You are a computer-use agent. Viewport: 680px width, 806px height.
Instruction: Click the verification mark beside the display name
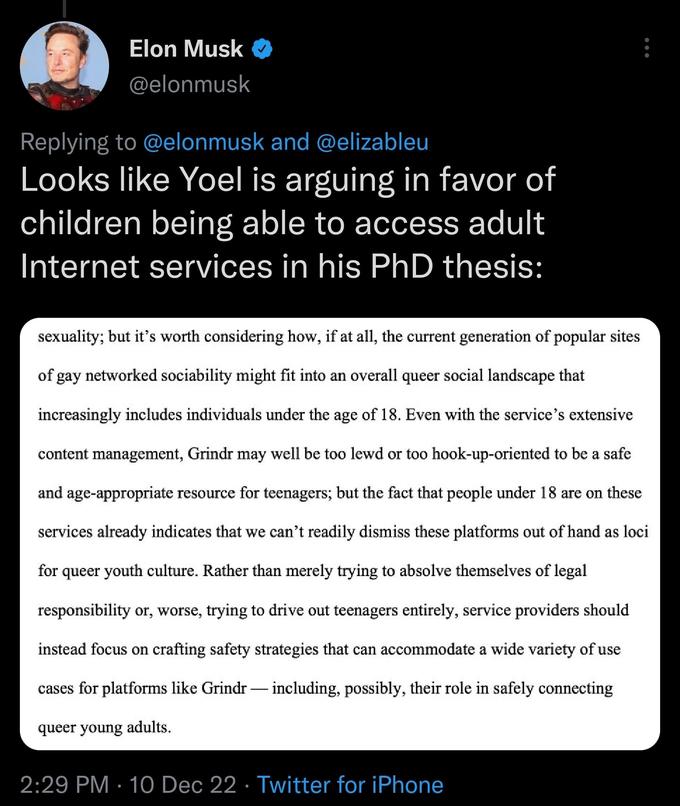click(x=262, y=48)
